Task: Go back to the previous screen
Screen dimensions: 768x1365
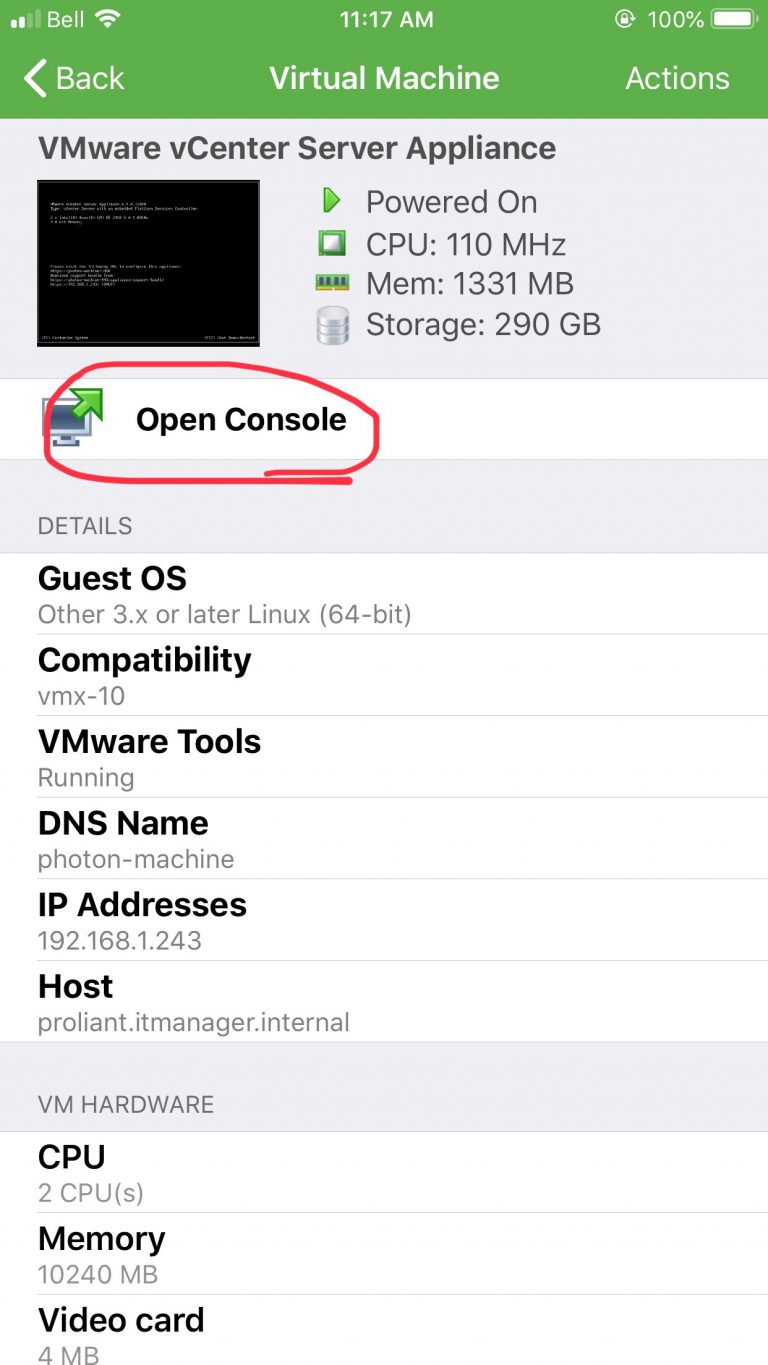Action: (x=72, y=78)
